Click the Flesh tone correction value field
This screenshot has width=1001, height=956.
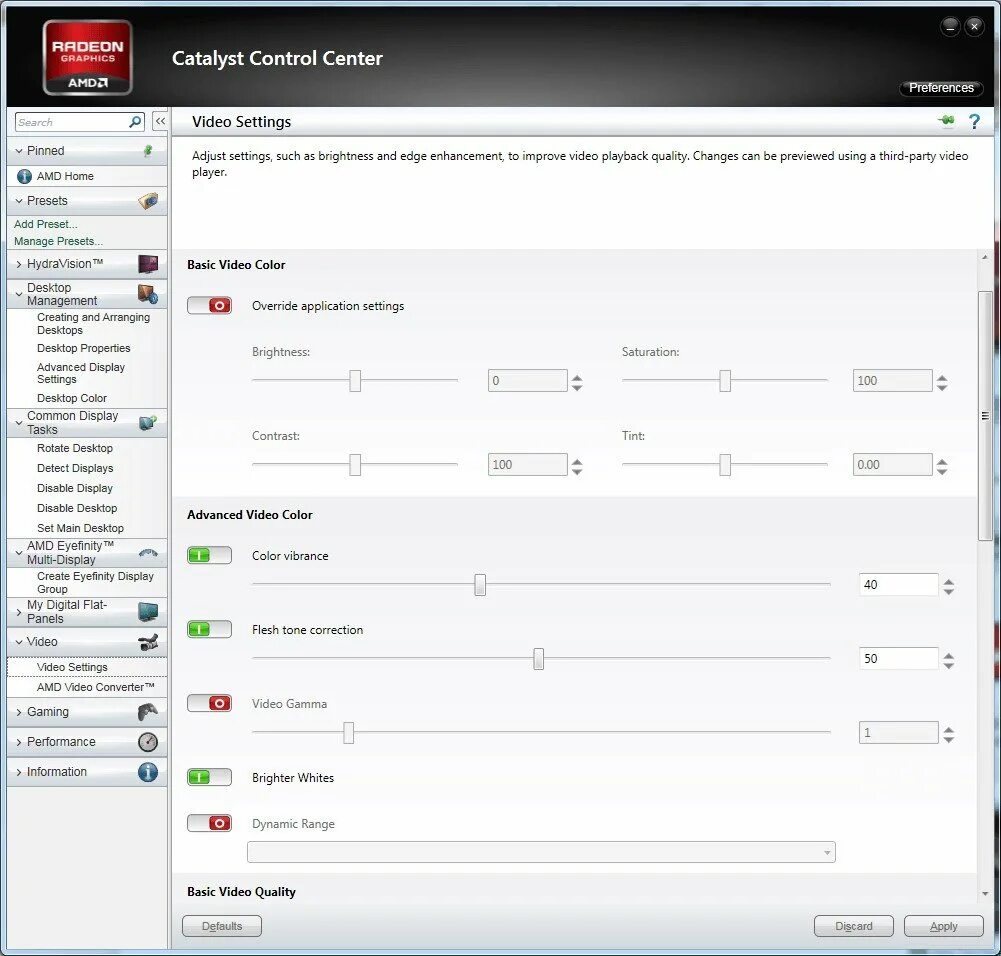coord(899,659)
